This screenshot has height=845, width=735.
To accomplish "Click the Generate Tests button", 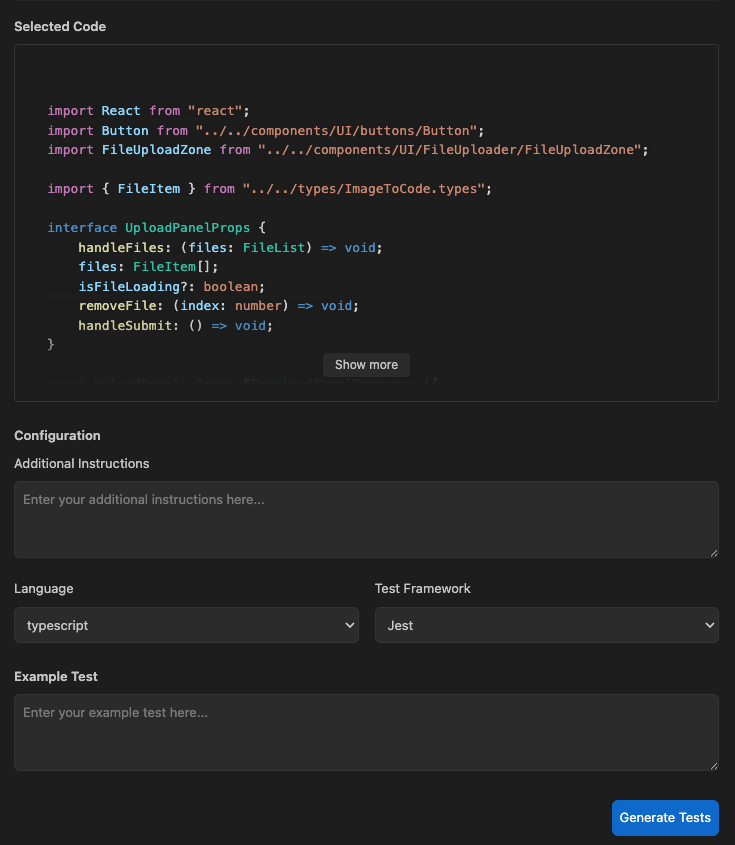I will pyautogui.click(x=665, y=818).
